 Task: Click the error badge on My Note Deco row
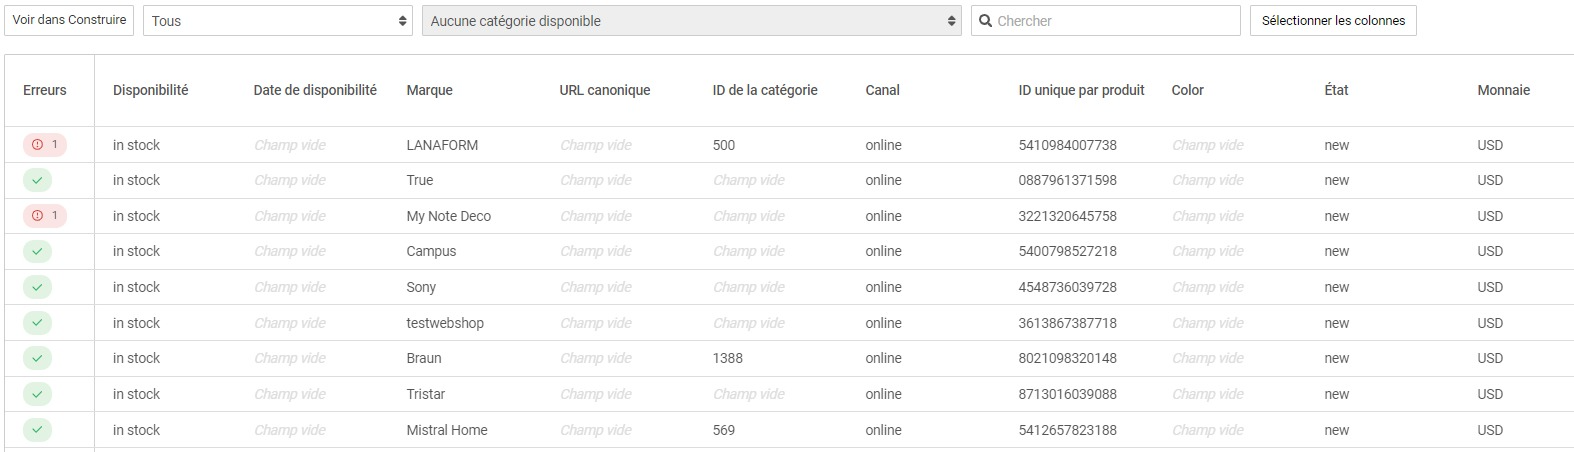[45, 216]
